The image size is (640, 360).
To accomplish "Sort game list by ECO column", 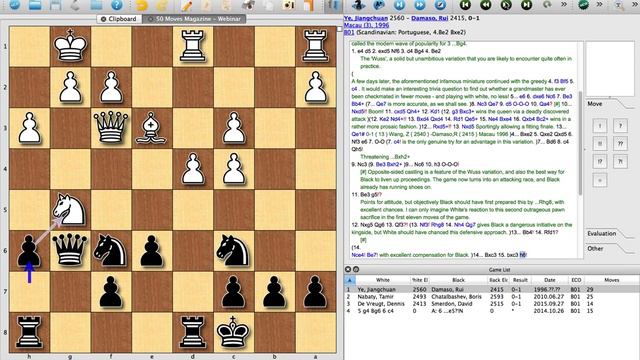I will point(576,280).
